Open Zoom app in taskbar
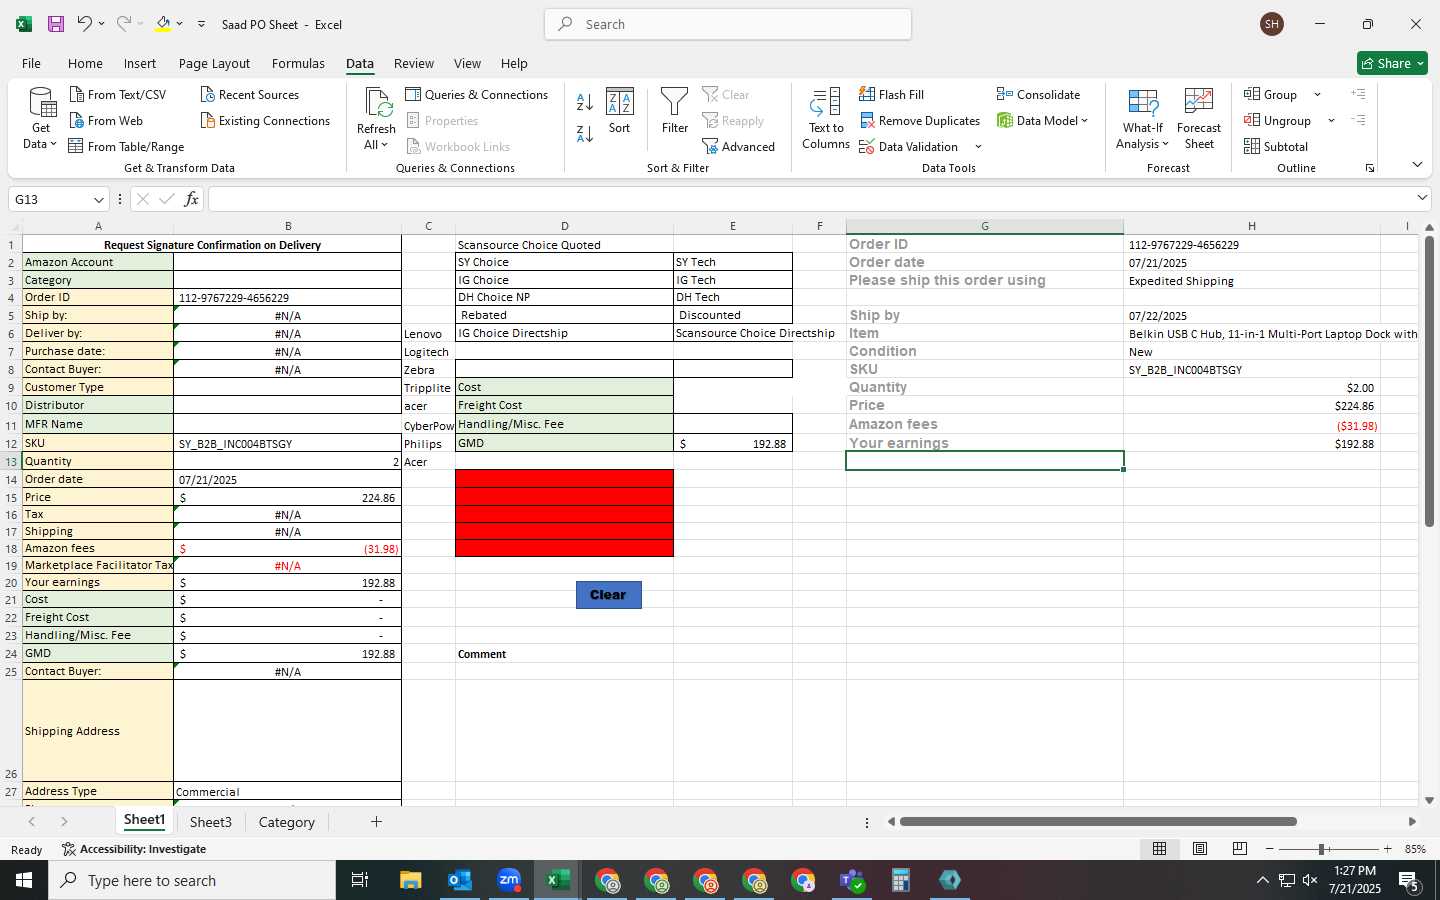 click(x=509, y=880)
